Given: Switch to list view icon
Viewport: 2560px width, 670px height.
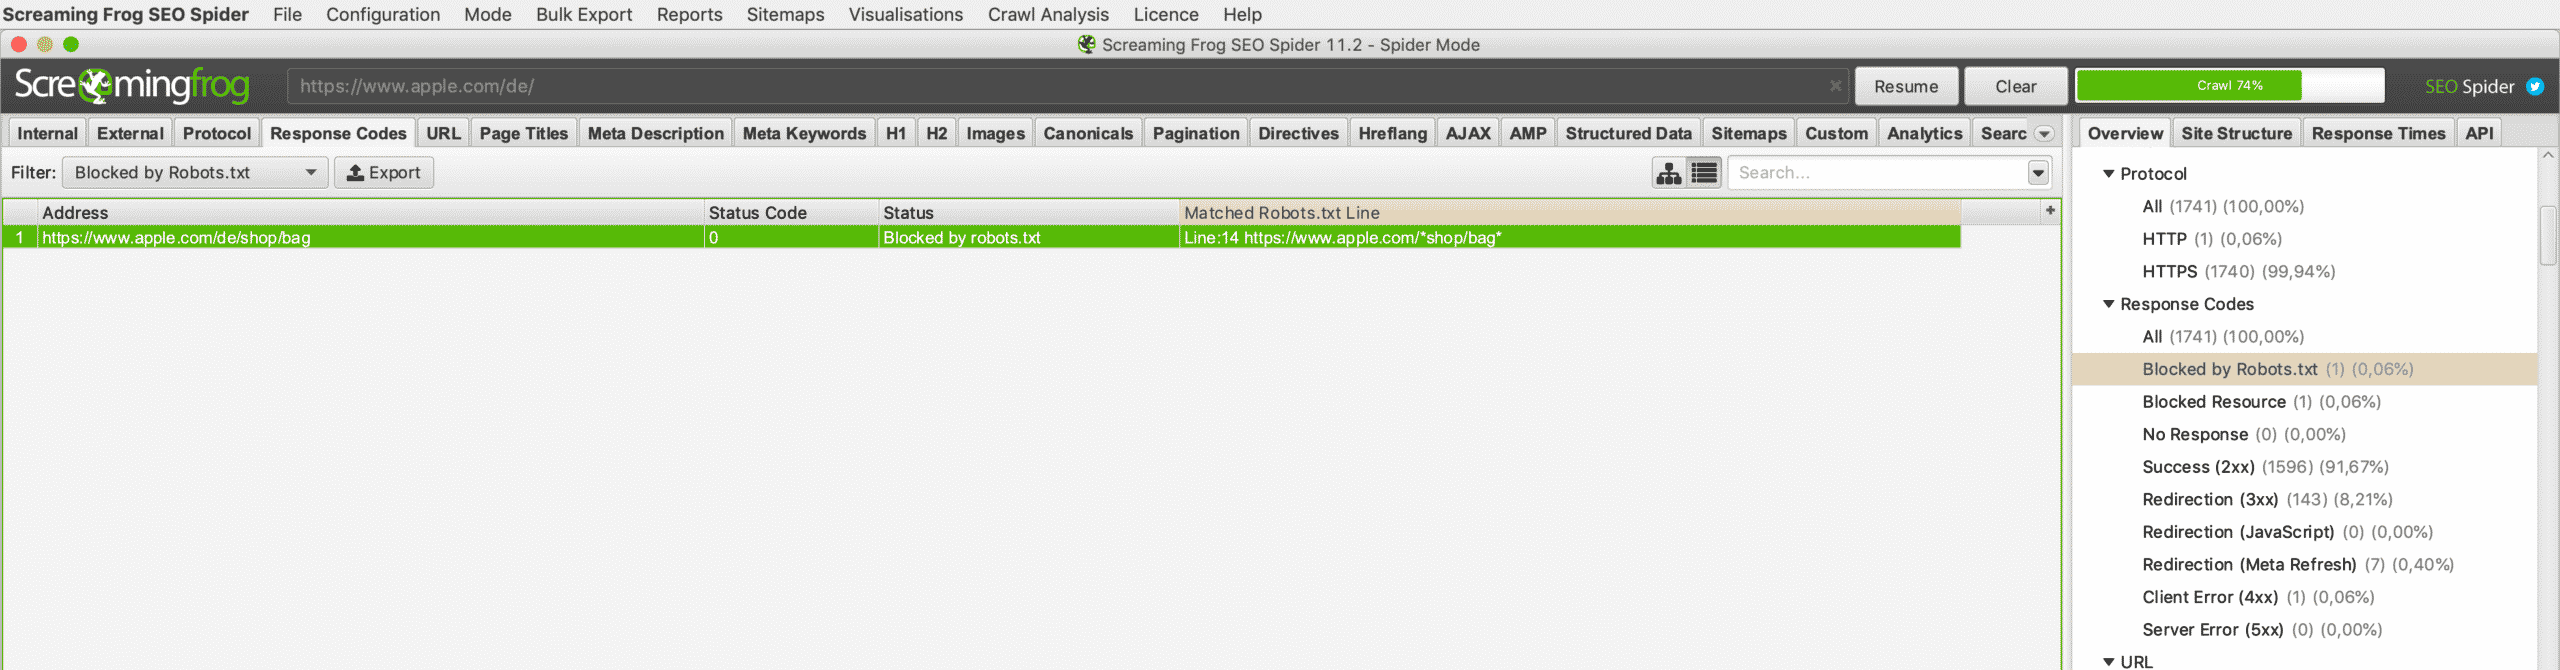Looking at the screenshot, I should tap(1704, 173).
